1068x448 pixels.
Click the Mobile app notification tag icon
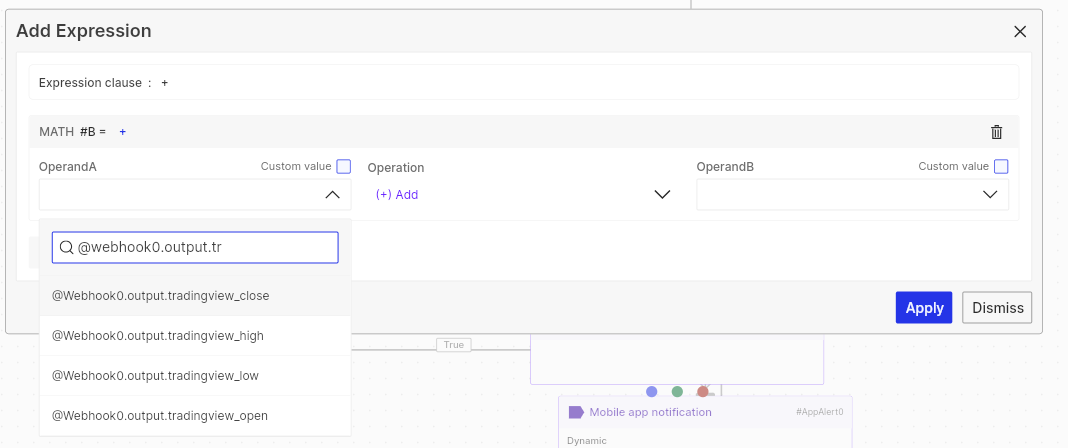tap(576, 412)
